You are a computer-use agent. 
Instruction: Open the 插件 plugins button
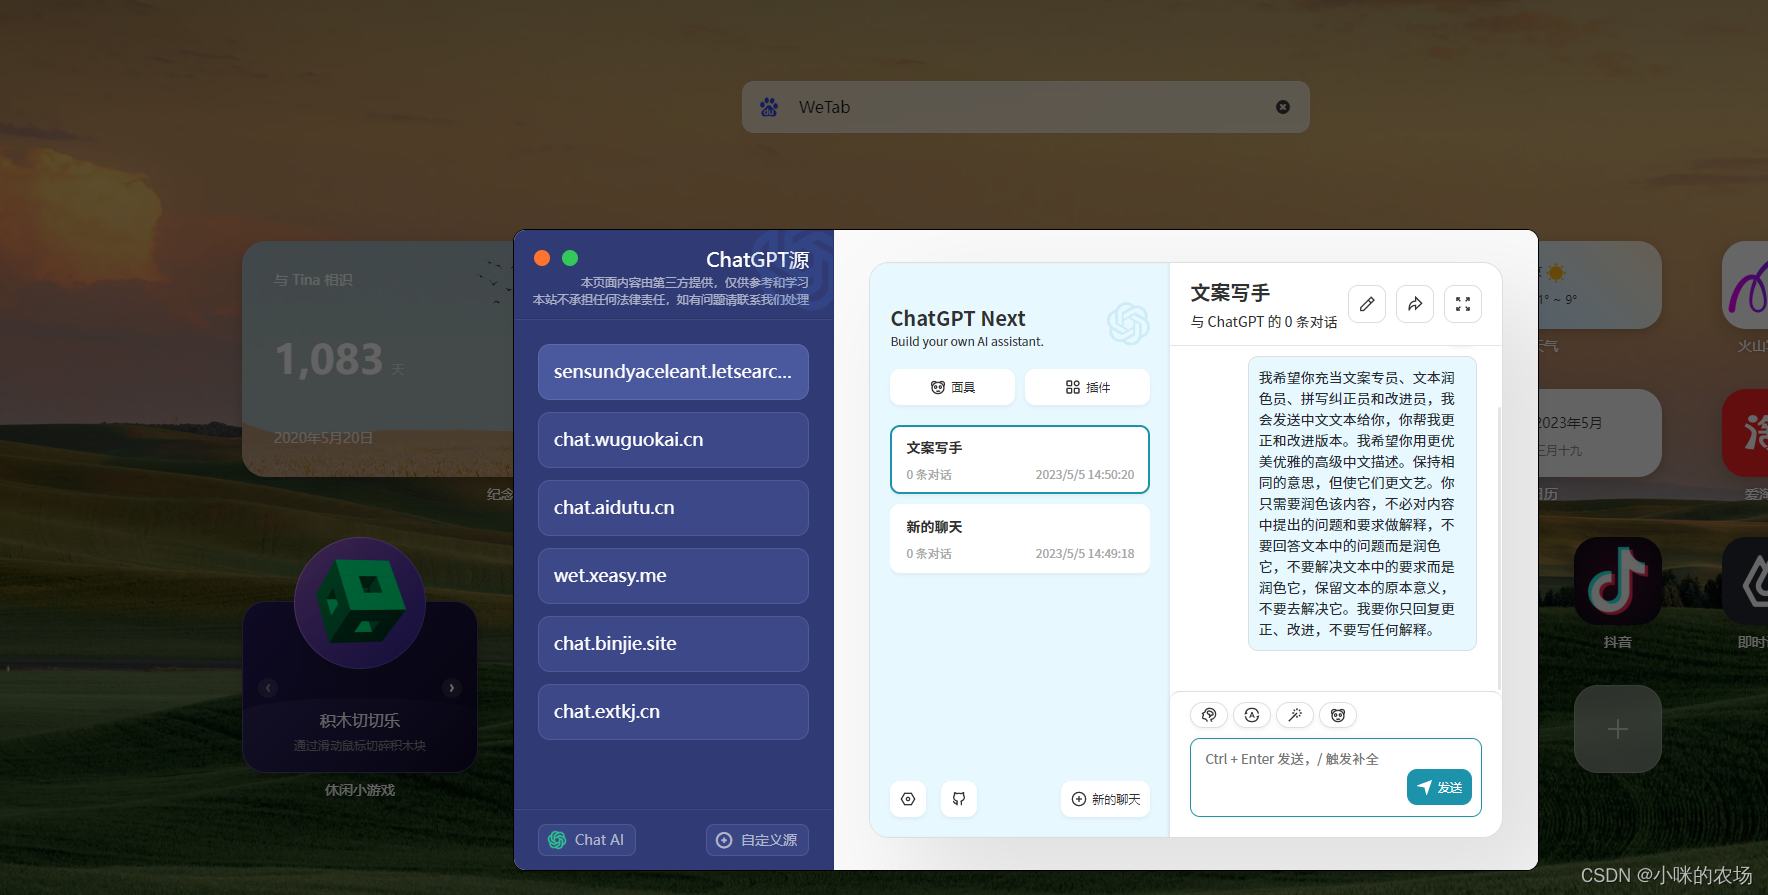1087,387
